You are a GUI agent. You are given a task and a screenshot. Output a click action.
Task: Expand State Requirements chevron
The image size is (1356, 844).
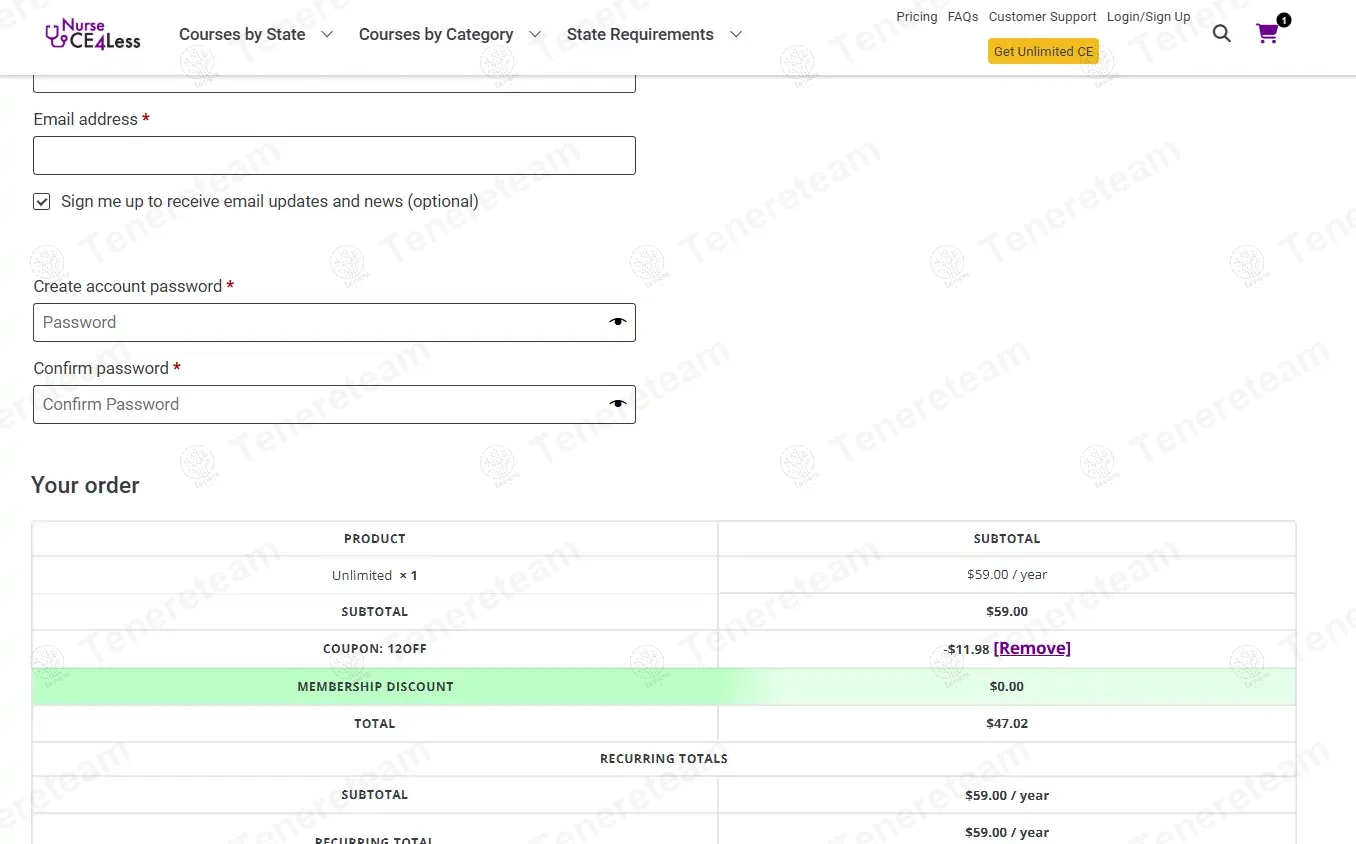coord(736,34)
